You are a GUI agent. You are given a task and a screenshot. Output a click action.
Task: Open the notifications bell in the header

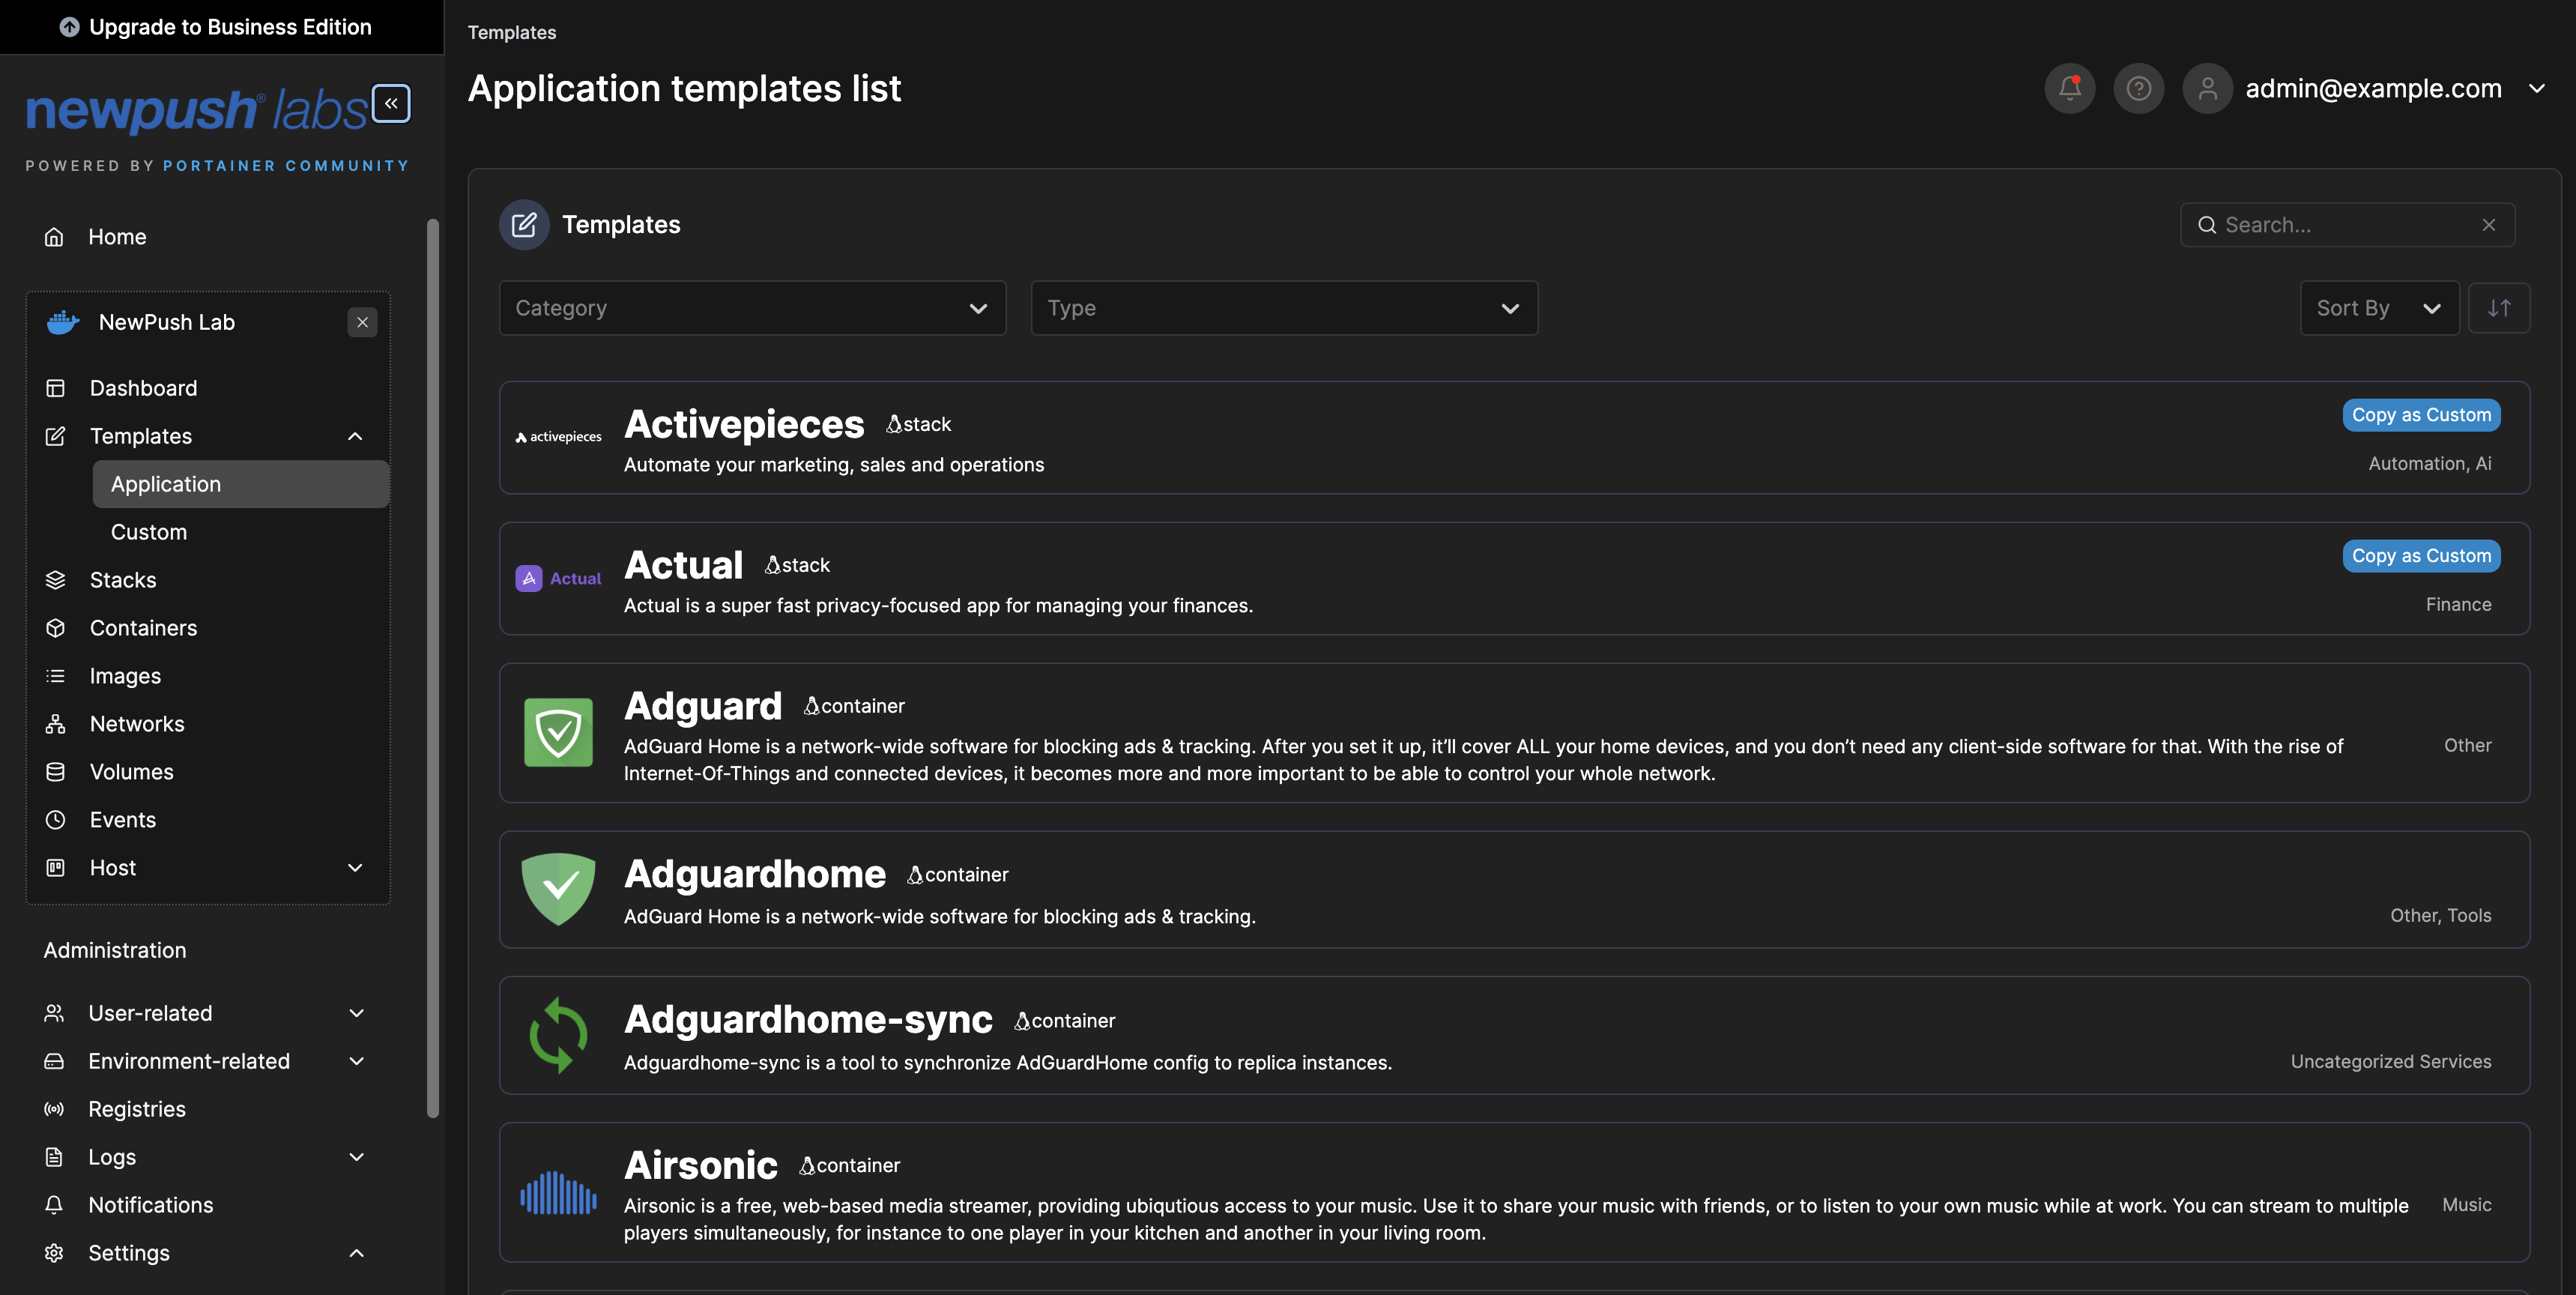tap(2069, 88)
